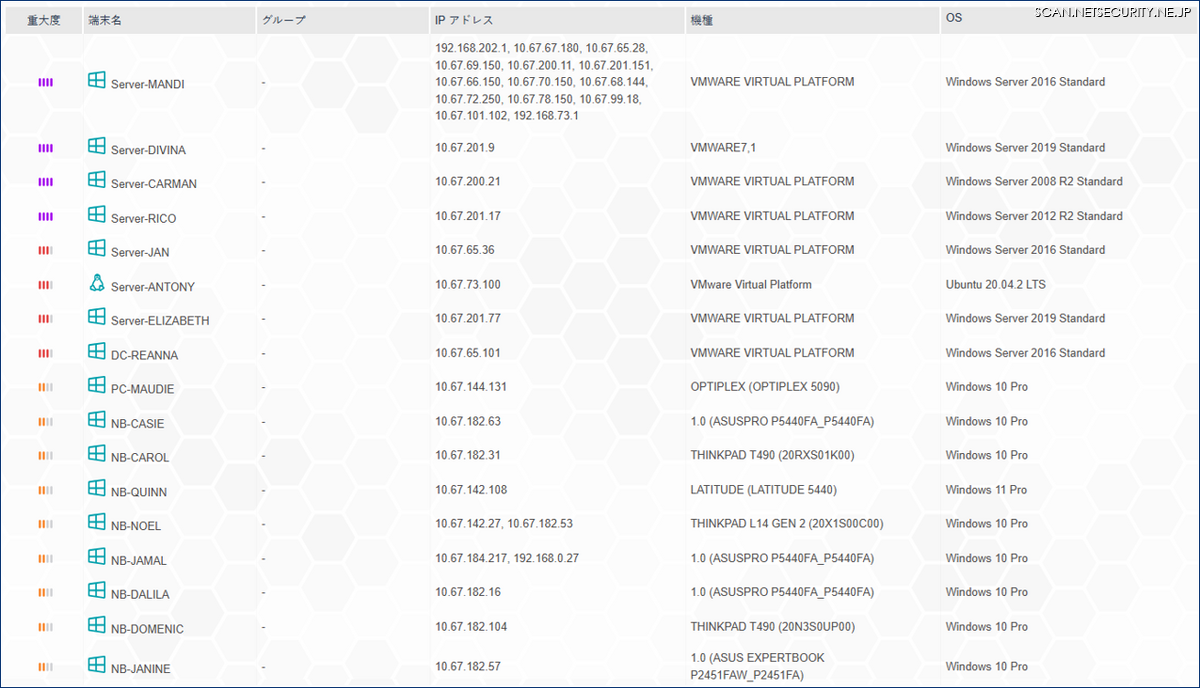Click the 機種 column header
Image resolution: width=1200 pixels, height=688 pixels.
(x=701, y=20)
